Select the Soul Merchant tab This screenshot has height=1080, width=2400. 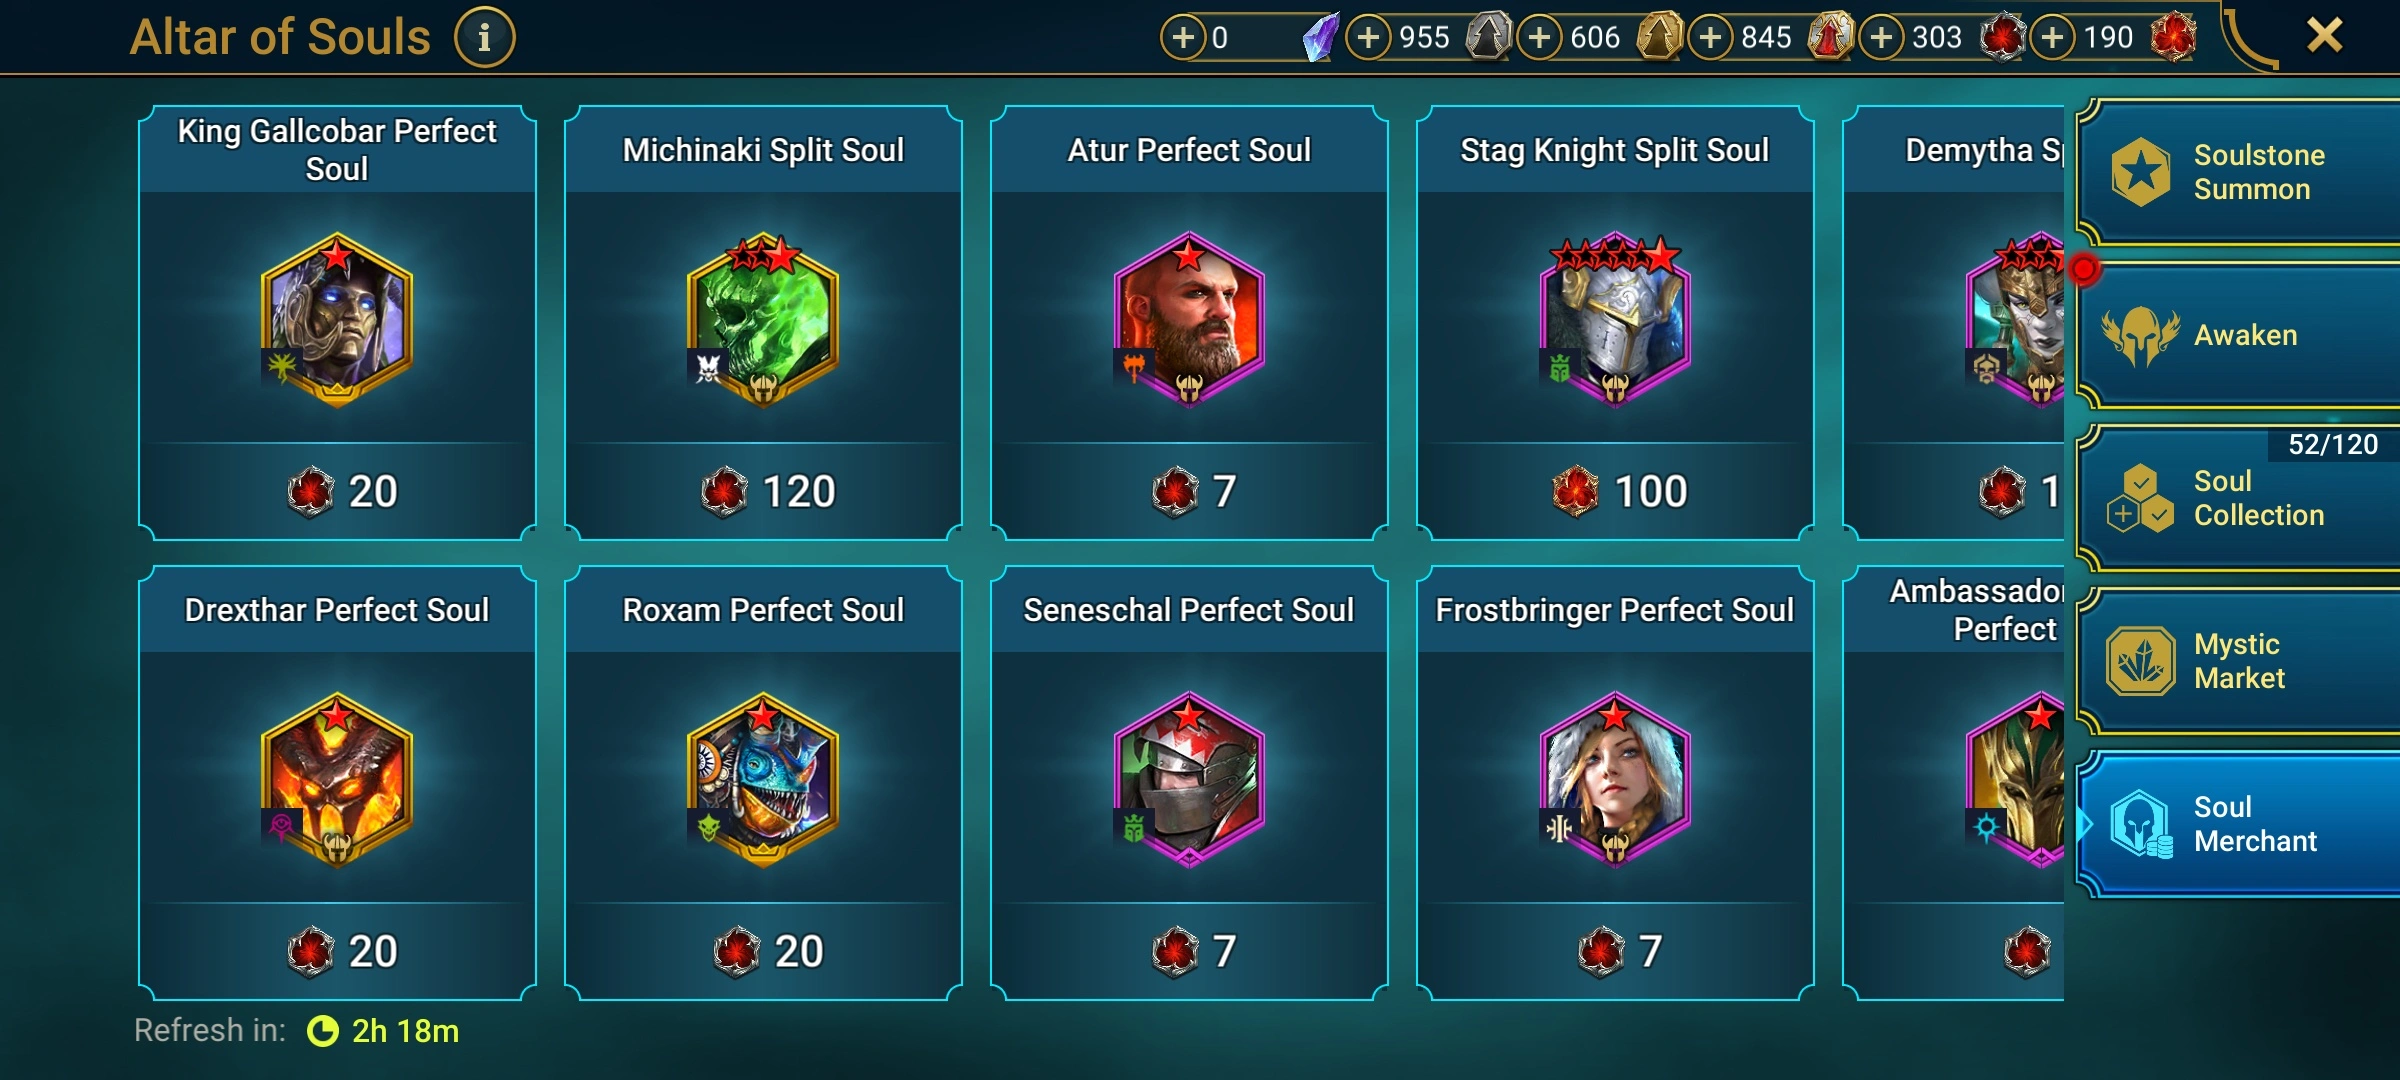click(2238, 824)
